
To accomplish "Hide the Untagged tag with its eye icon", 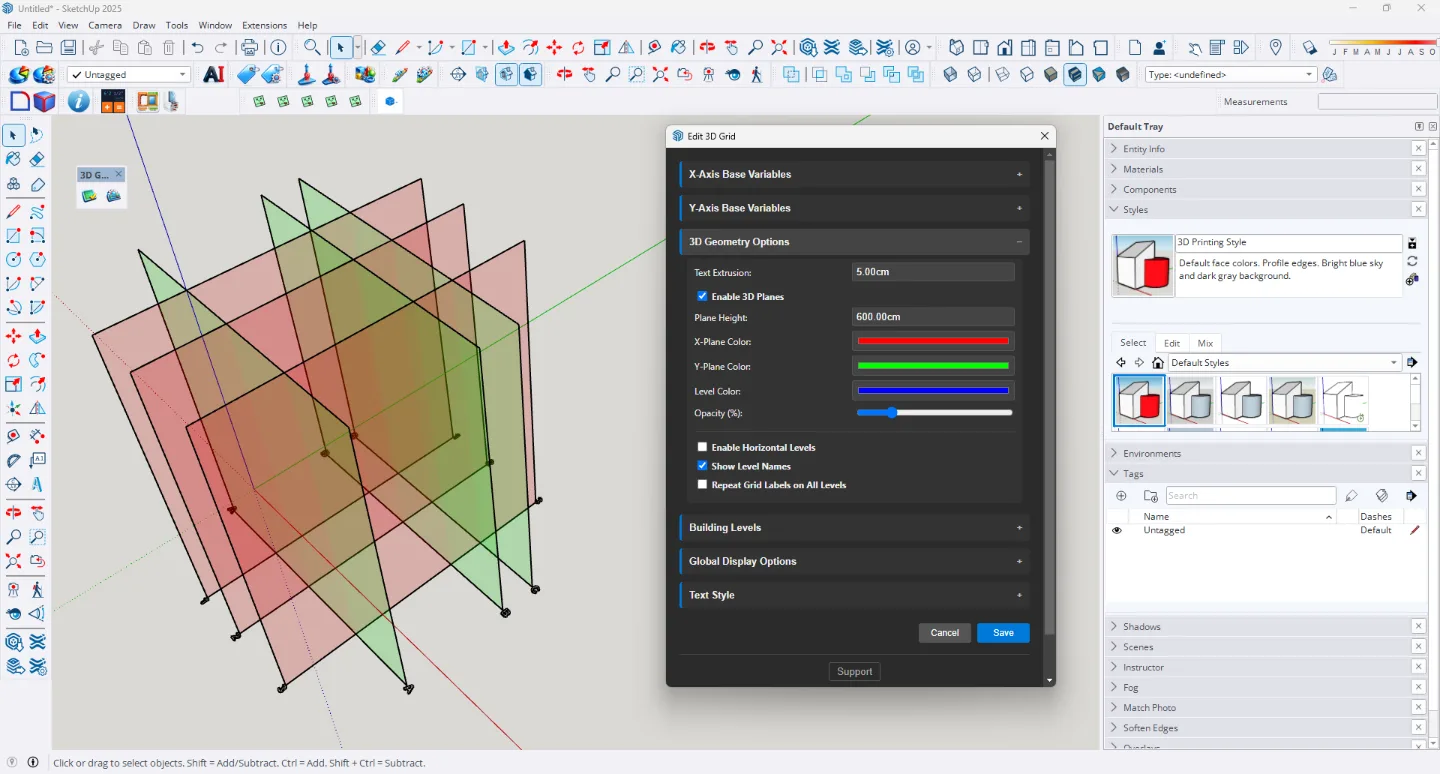I will point(1117,530).
